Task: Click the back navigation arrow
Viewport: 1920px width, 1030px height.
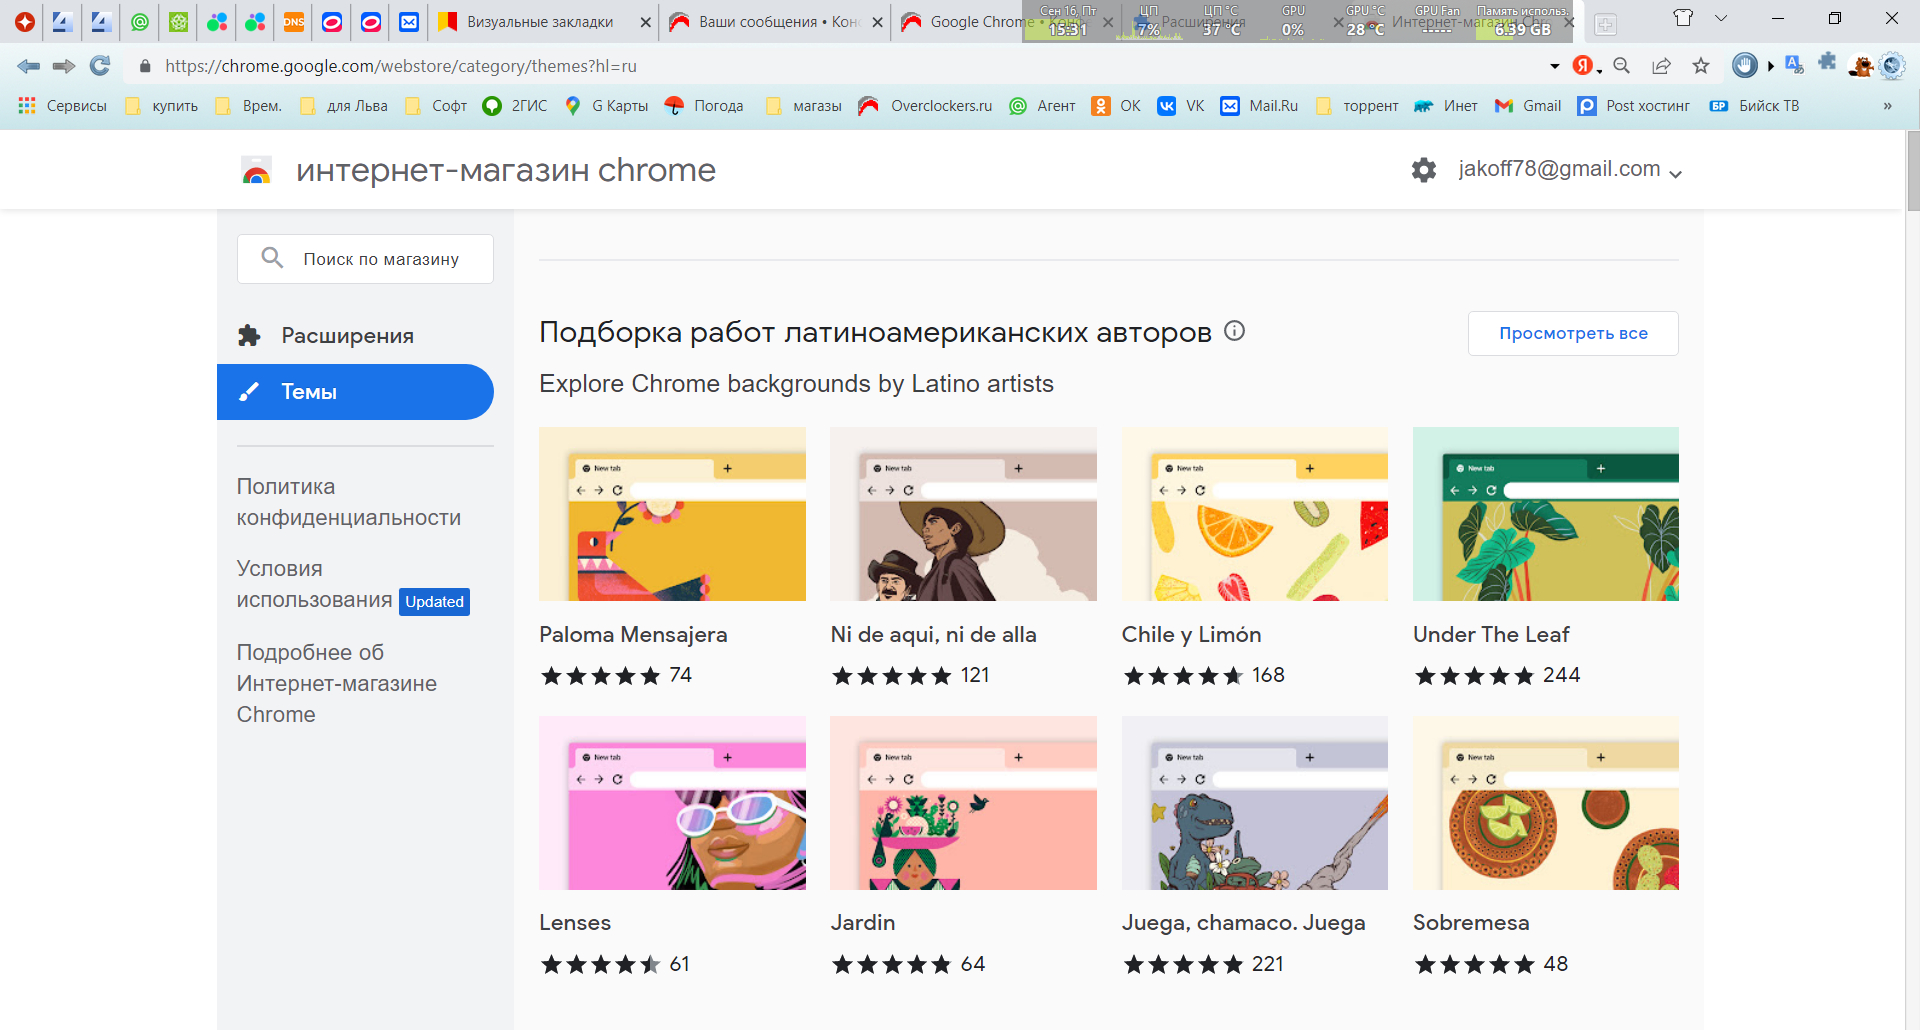Action: [x=29, y=66]
